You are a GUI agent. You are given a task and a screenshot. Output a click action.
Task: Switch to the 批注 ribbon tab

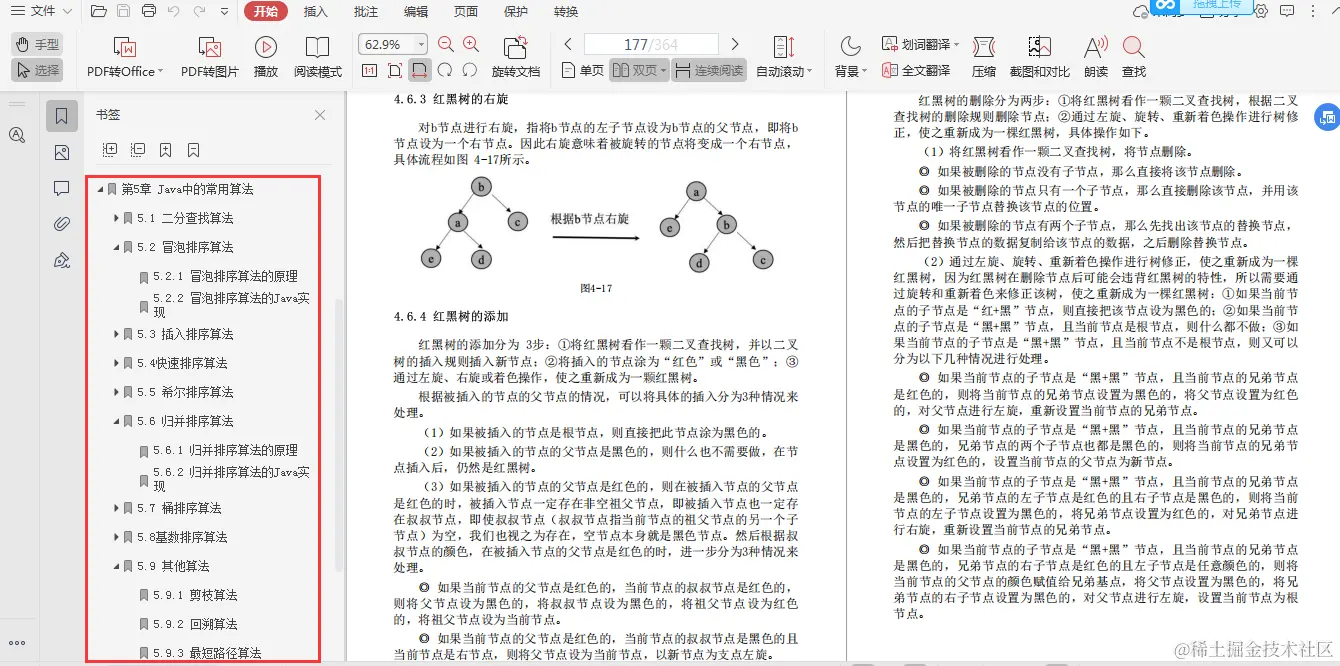point(366,12)
